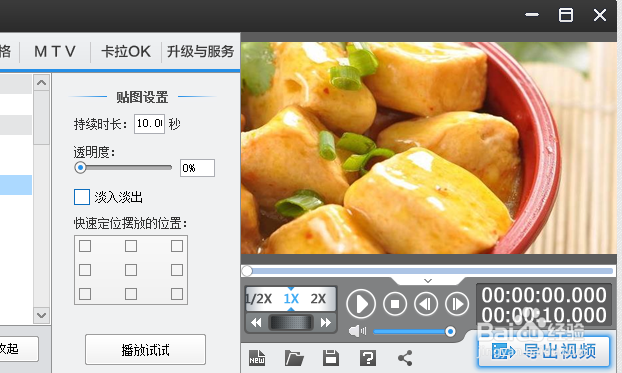Click the preview progress bar handle

pos(247,271)
